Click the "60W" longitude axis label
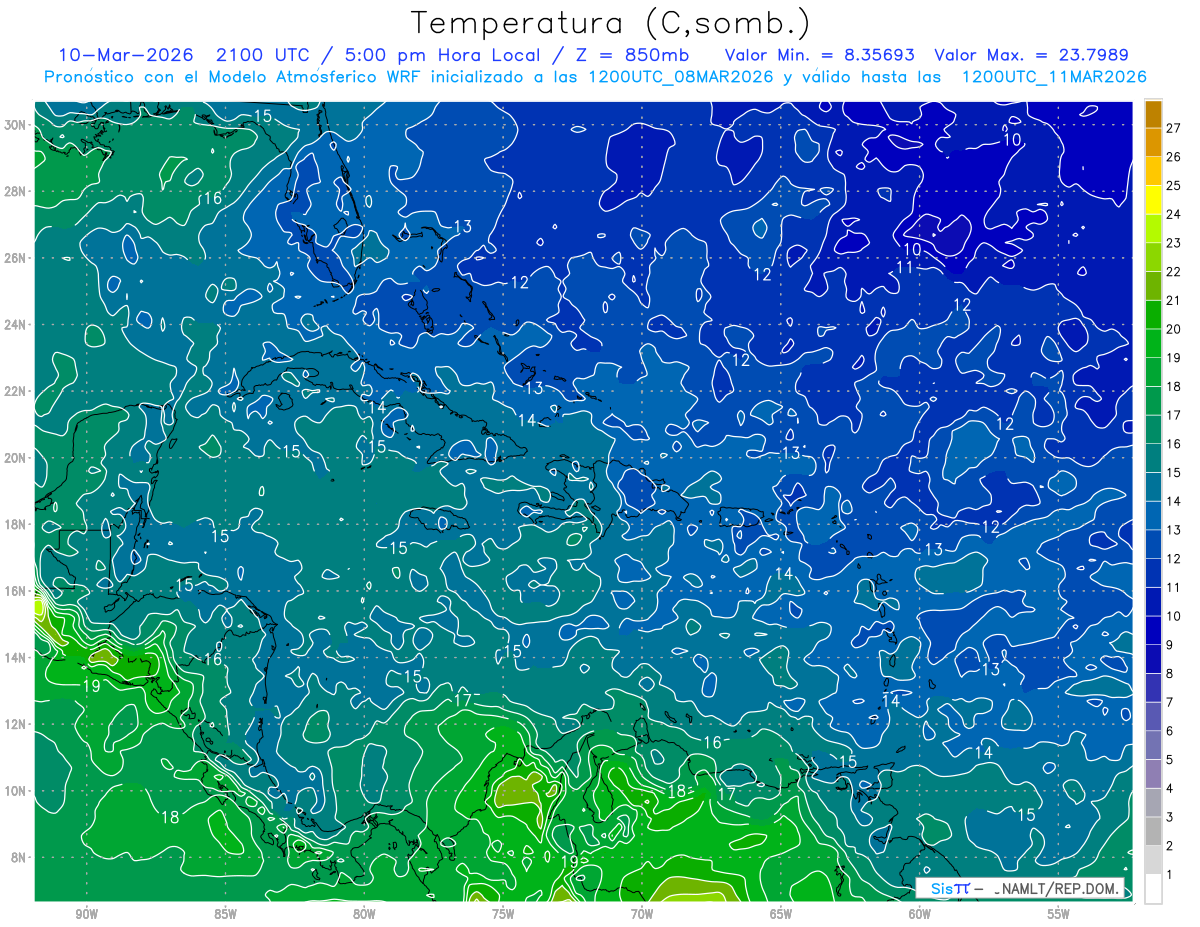Image resolution: width=1200 pixels, height=927 pixels. tap(920, 915)
